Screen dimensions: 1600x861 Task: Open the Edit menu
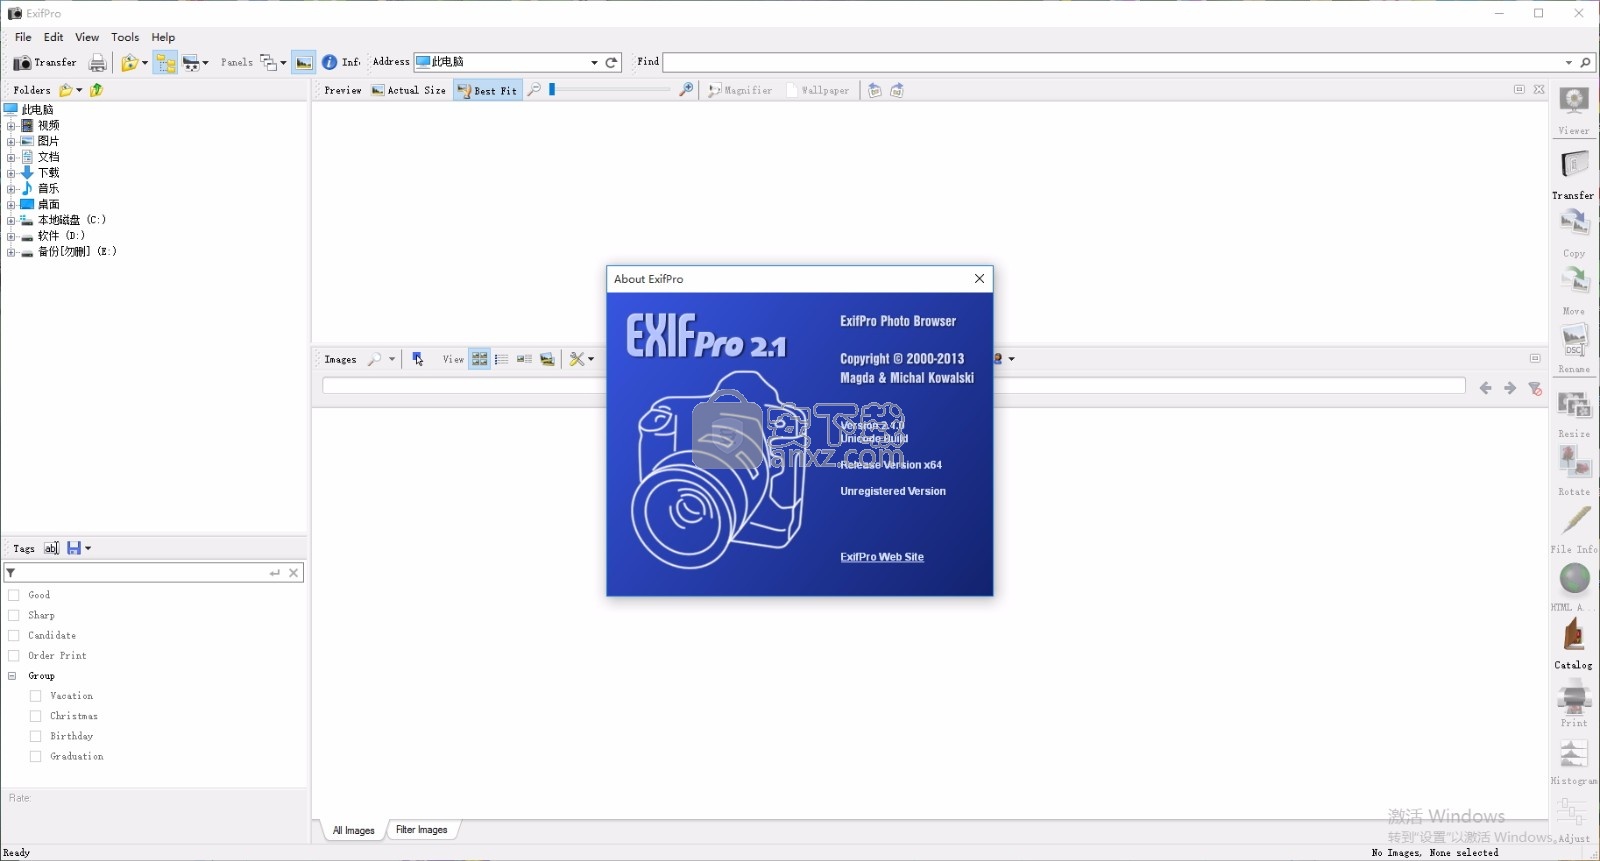tap(54, 37)
